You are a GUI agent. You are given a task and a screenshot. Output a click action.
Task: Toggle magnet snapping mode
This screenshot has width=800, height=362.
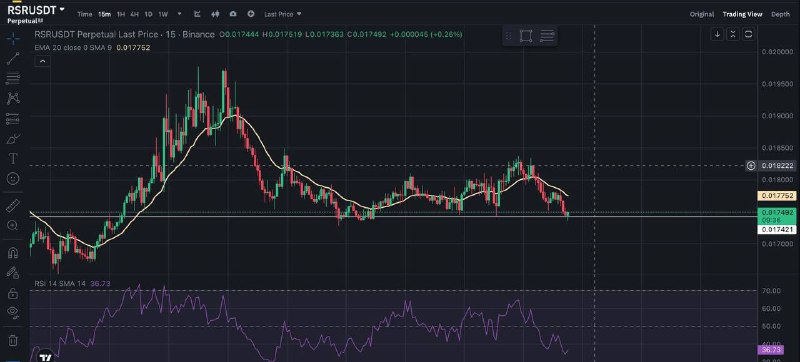[13, 252]
